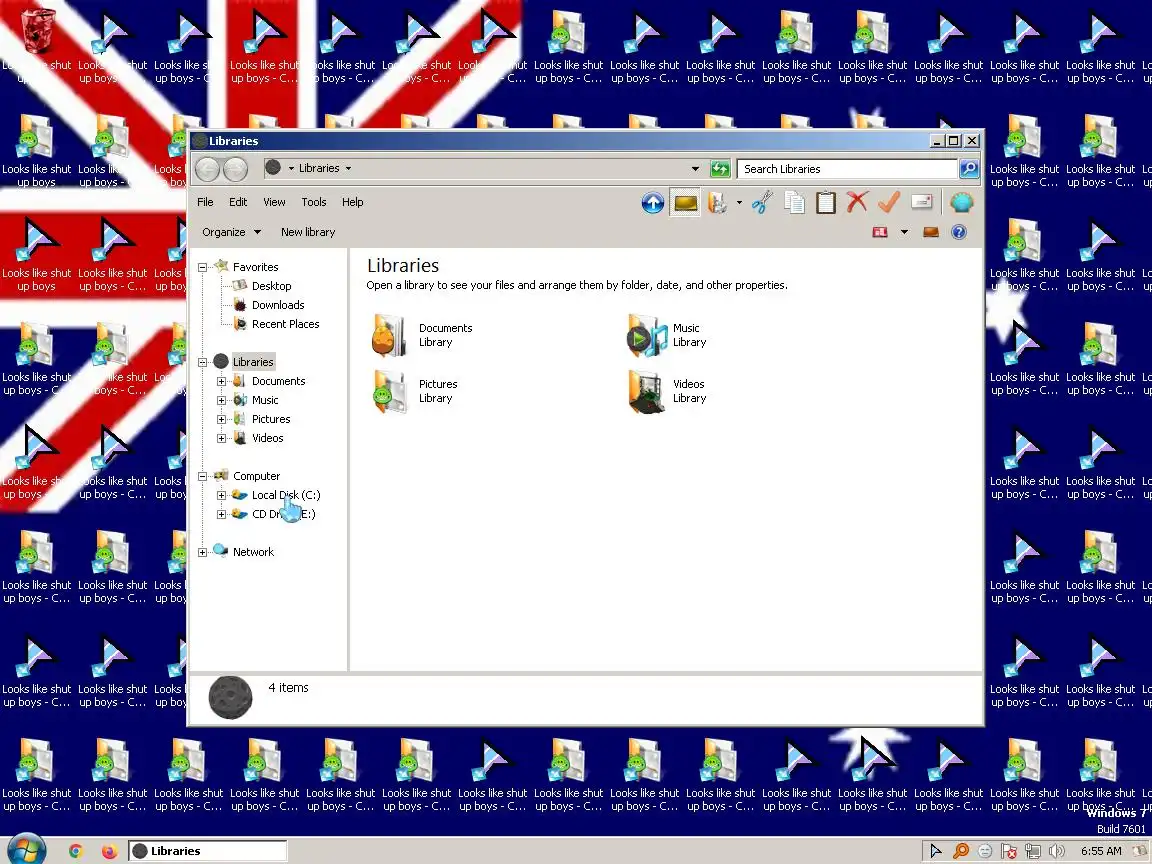Click the orange magnifier tray icon

[960, 851]
